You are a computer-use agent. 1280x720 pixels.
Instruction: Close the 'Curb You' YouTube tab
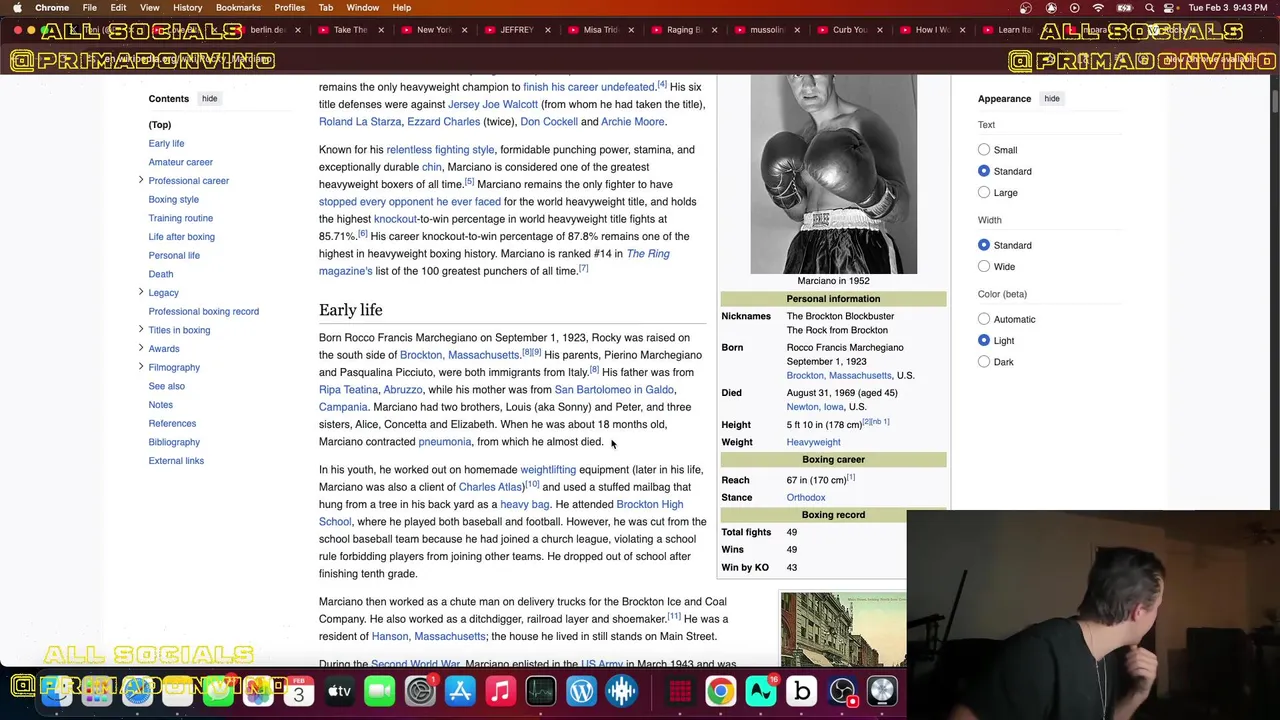[x=879, y=30]
